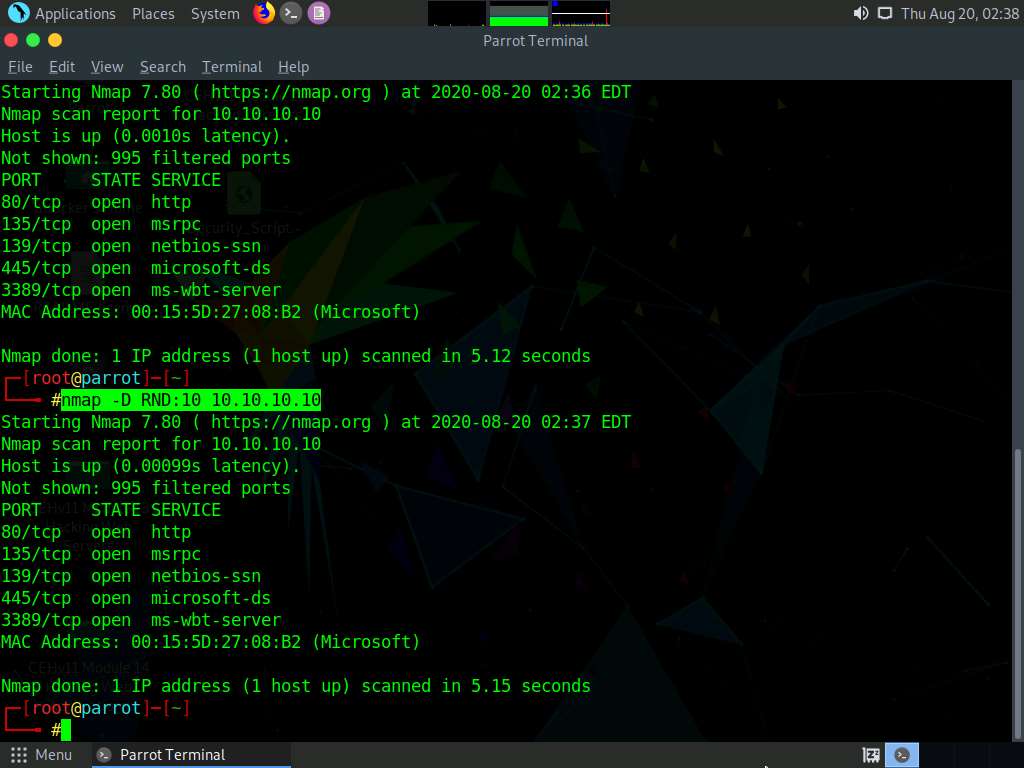Click the Parrot Terminal window title

536,40
